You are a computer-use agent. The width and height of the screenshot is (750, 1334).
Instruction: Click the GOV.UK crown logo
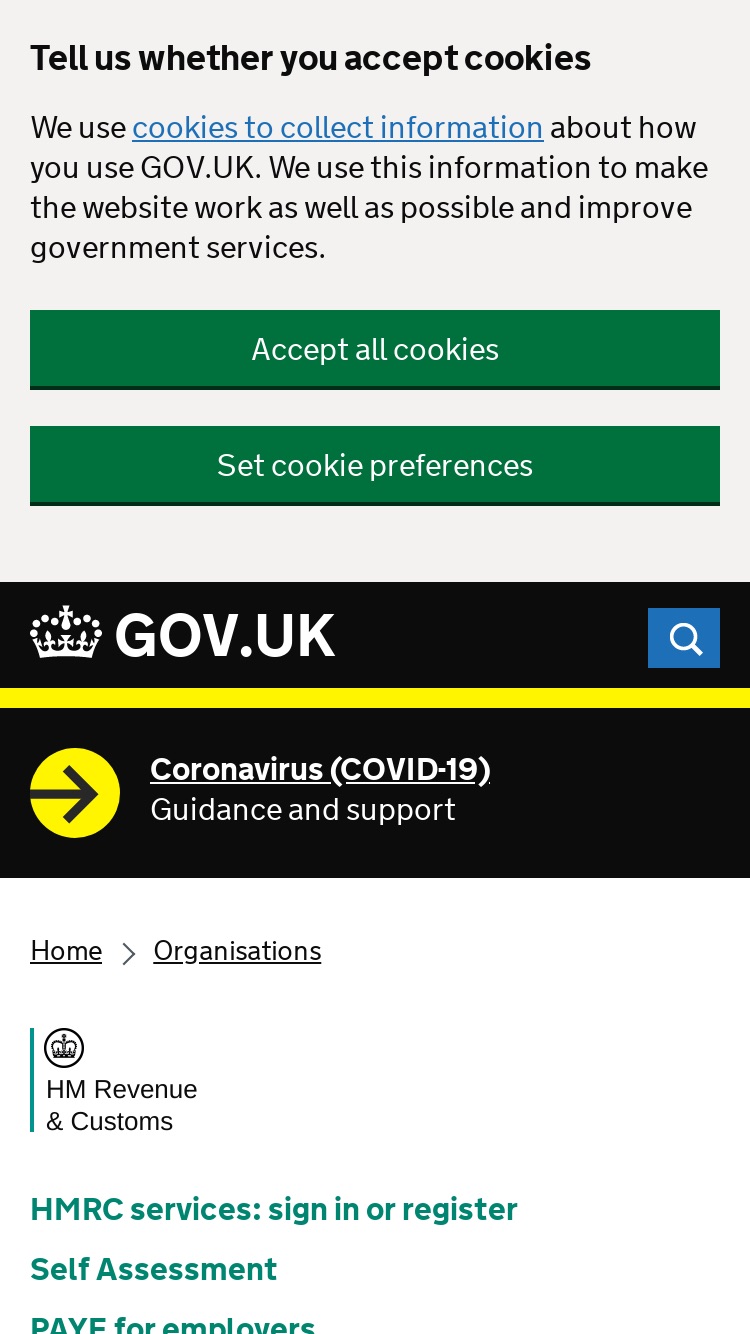[66, 632]
